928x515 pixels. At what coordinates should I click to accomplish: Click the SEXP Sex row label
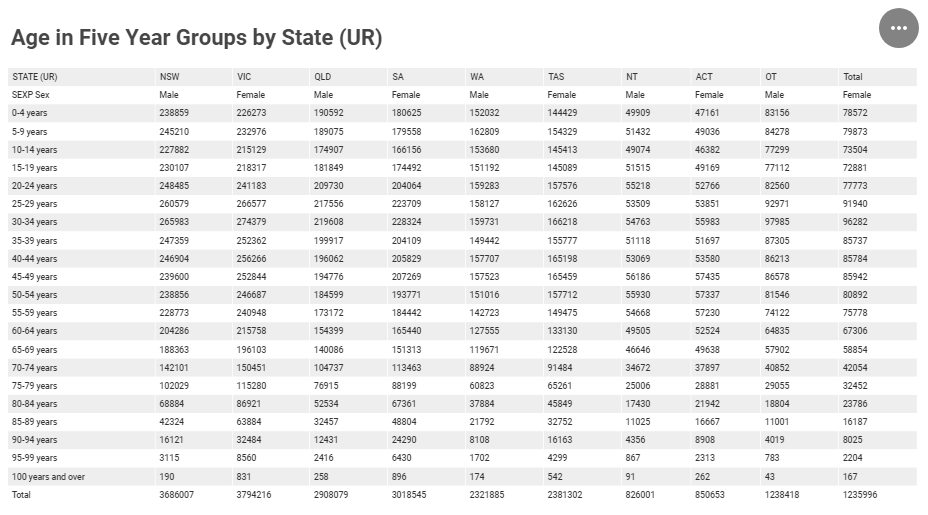(31, 95)
